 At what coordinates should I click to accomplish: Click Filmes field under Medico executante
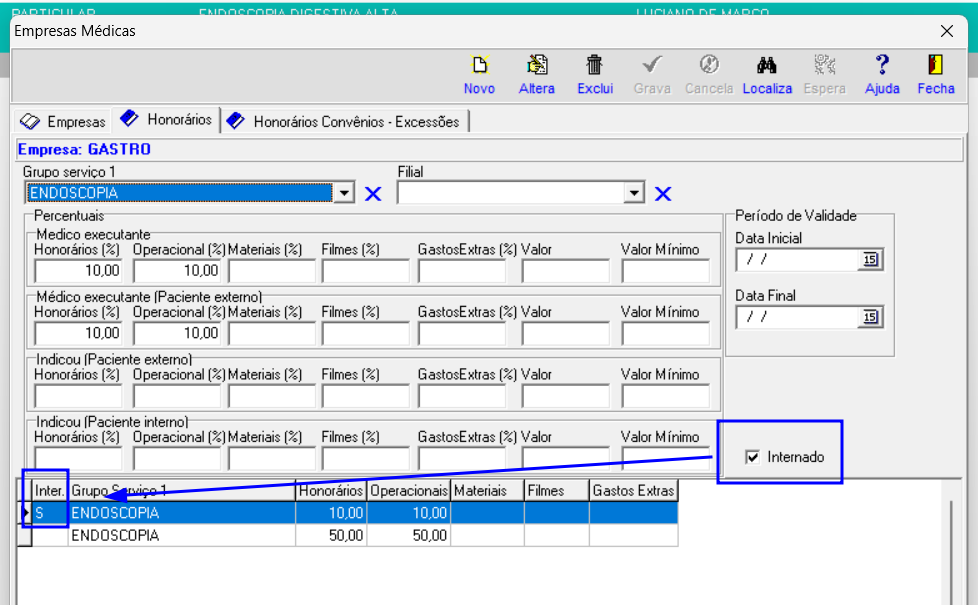(x=366, y=271)
